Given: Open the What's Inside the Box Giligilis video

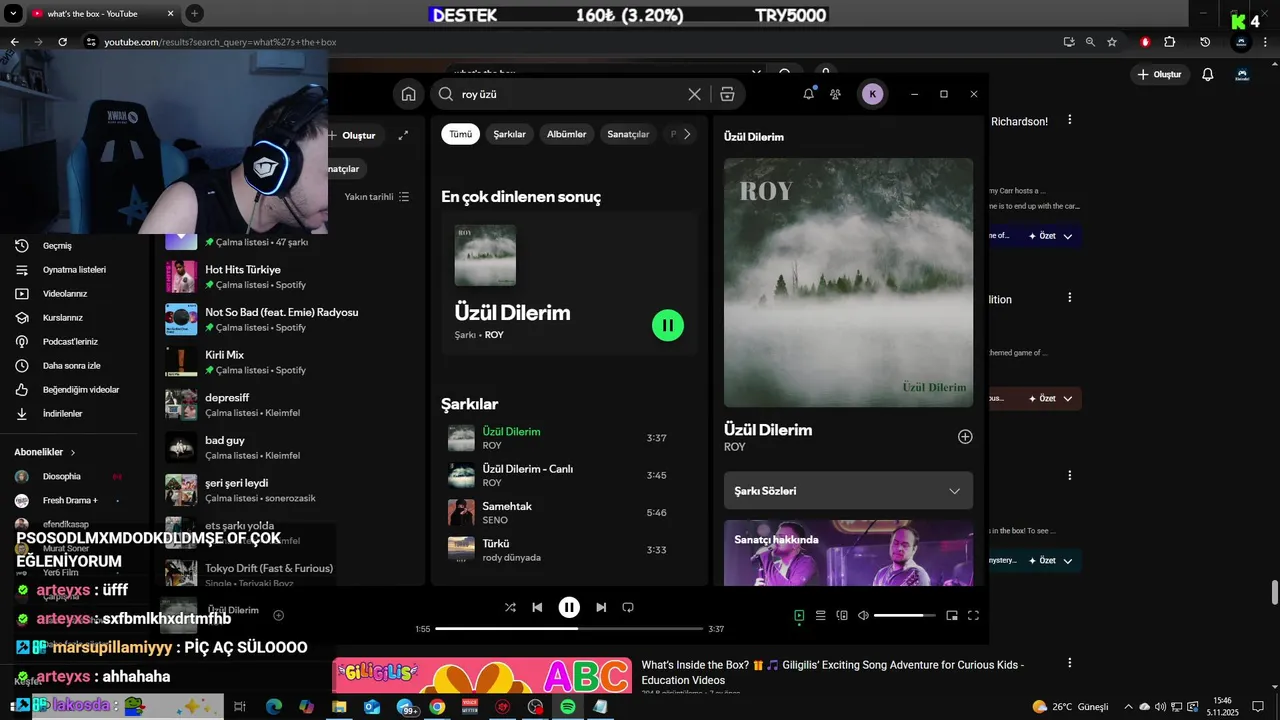Looking at the screenshot, I should [x=832, y=672].
